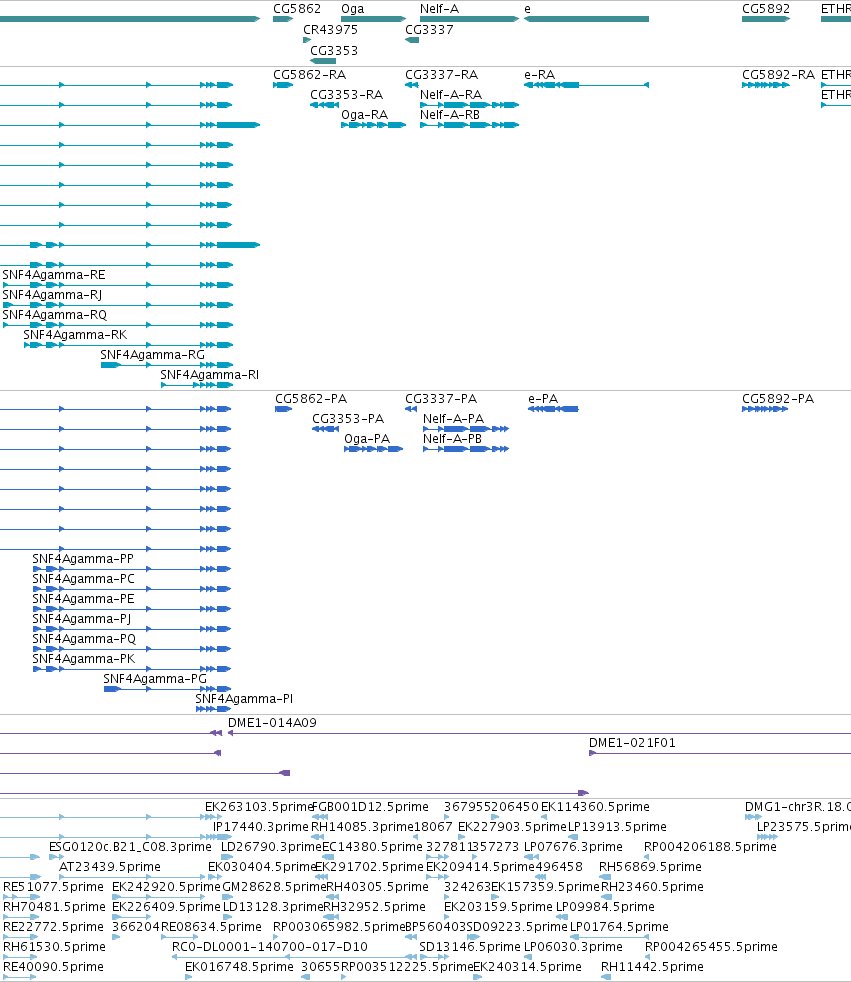Select the CG3353-PA protein label

(x=348, y=419)
